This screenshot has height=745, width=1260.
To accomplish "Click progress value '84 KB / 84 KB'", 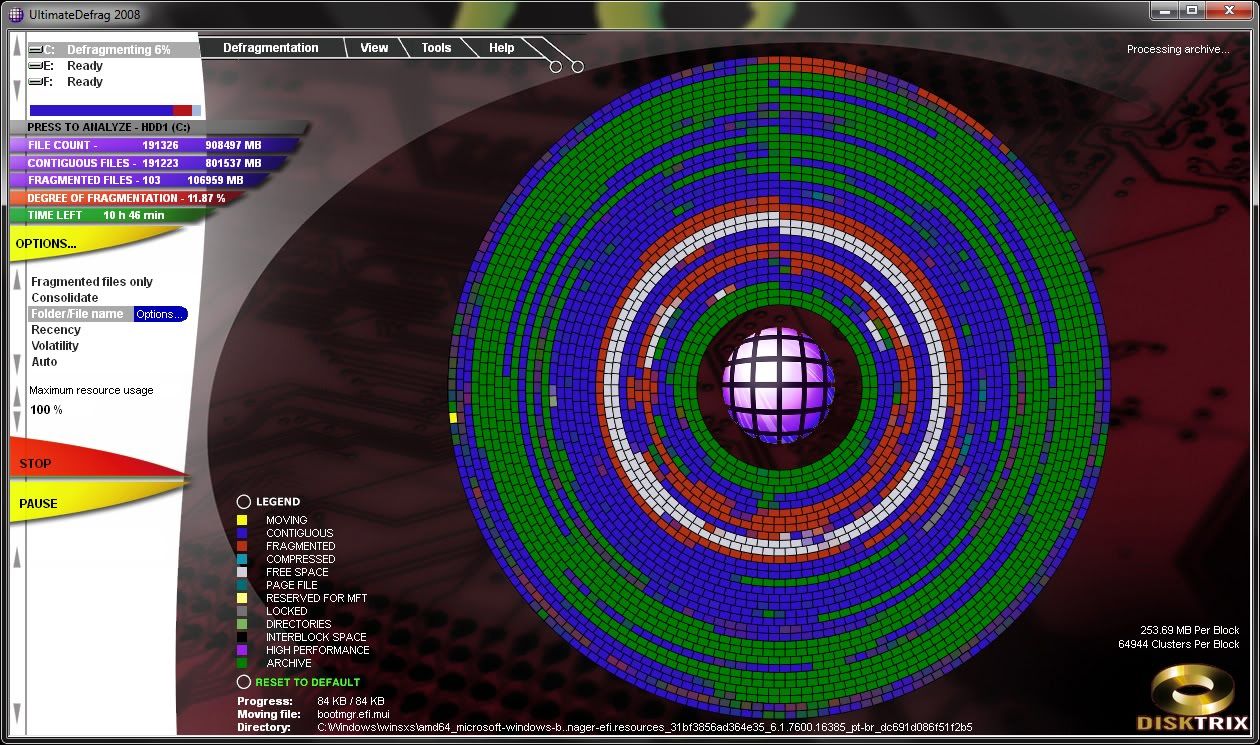I will point(351,701).
